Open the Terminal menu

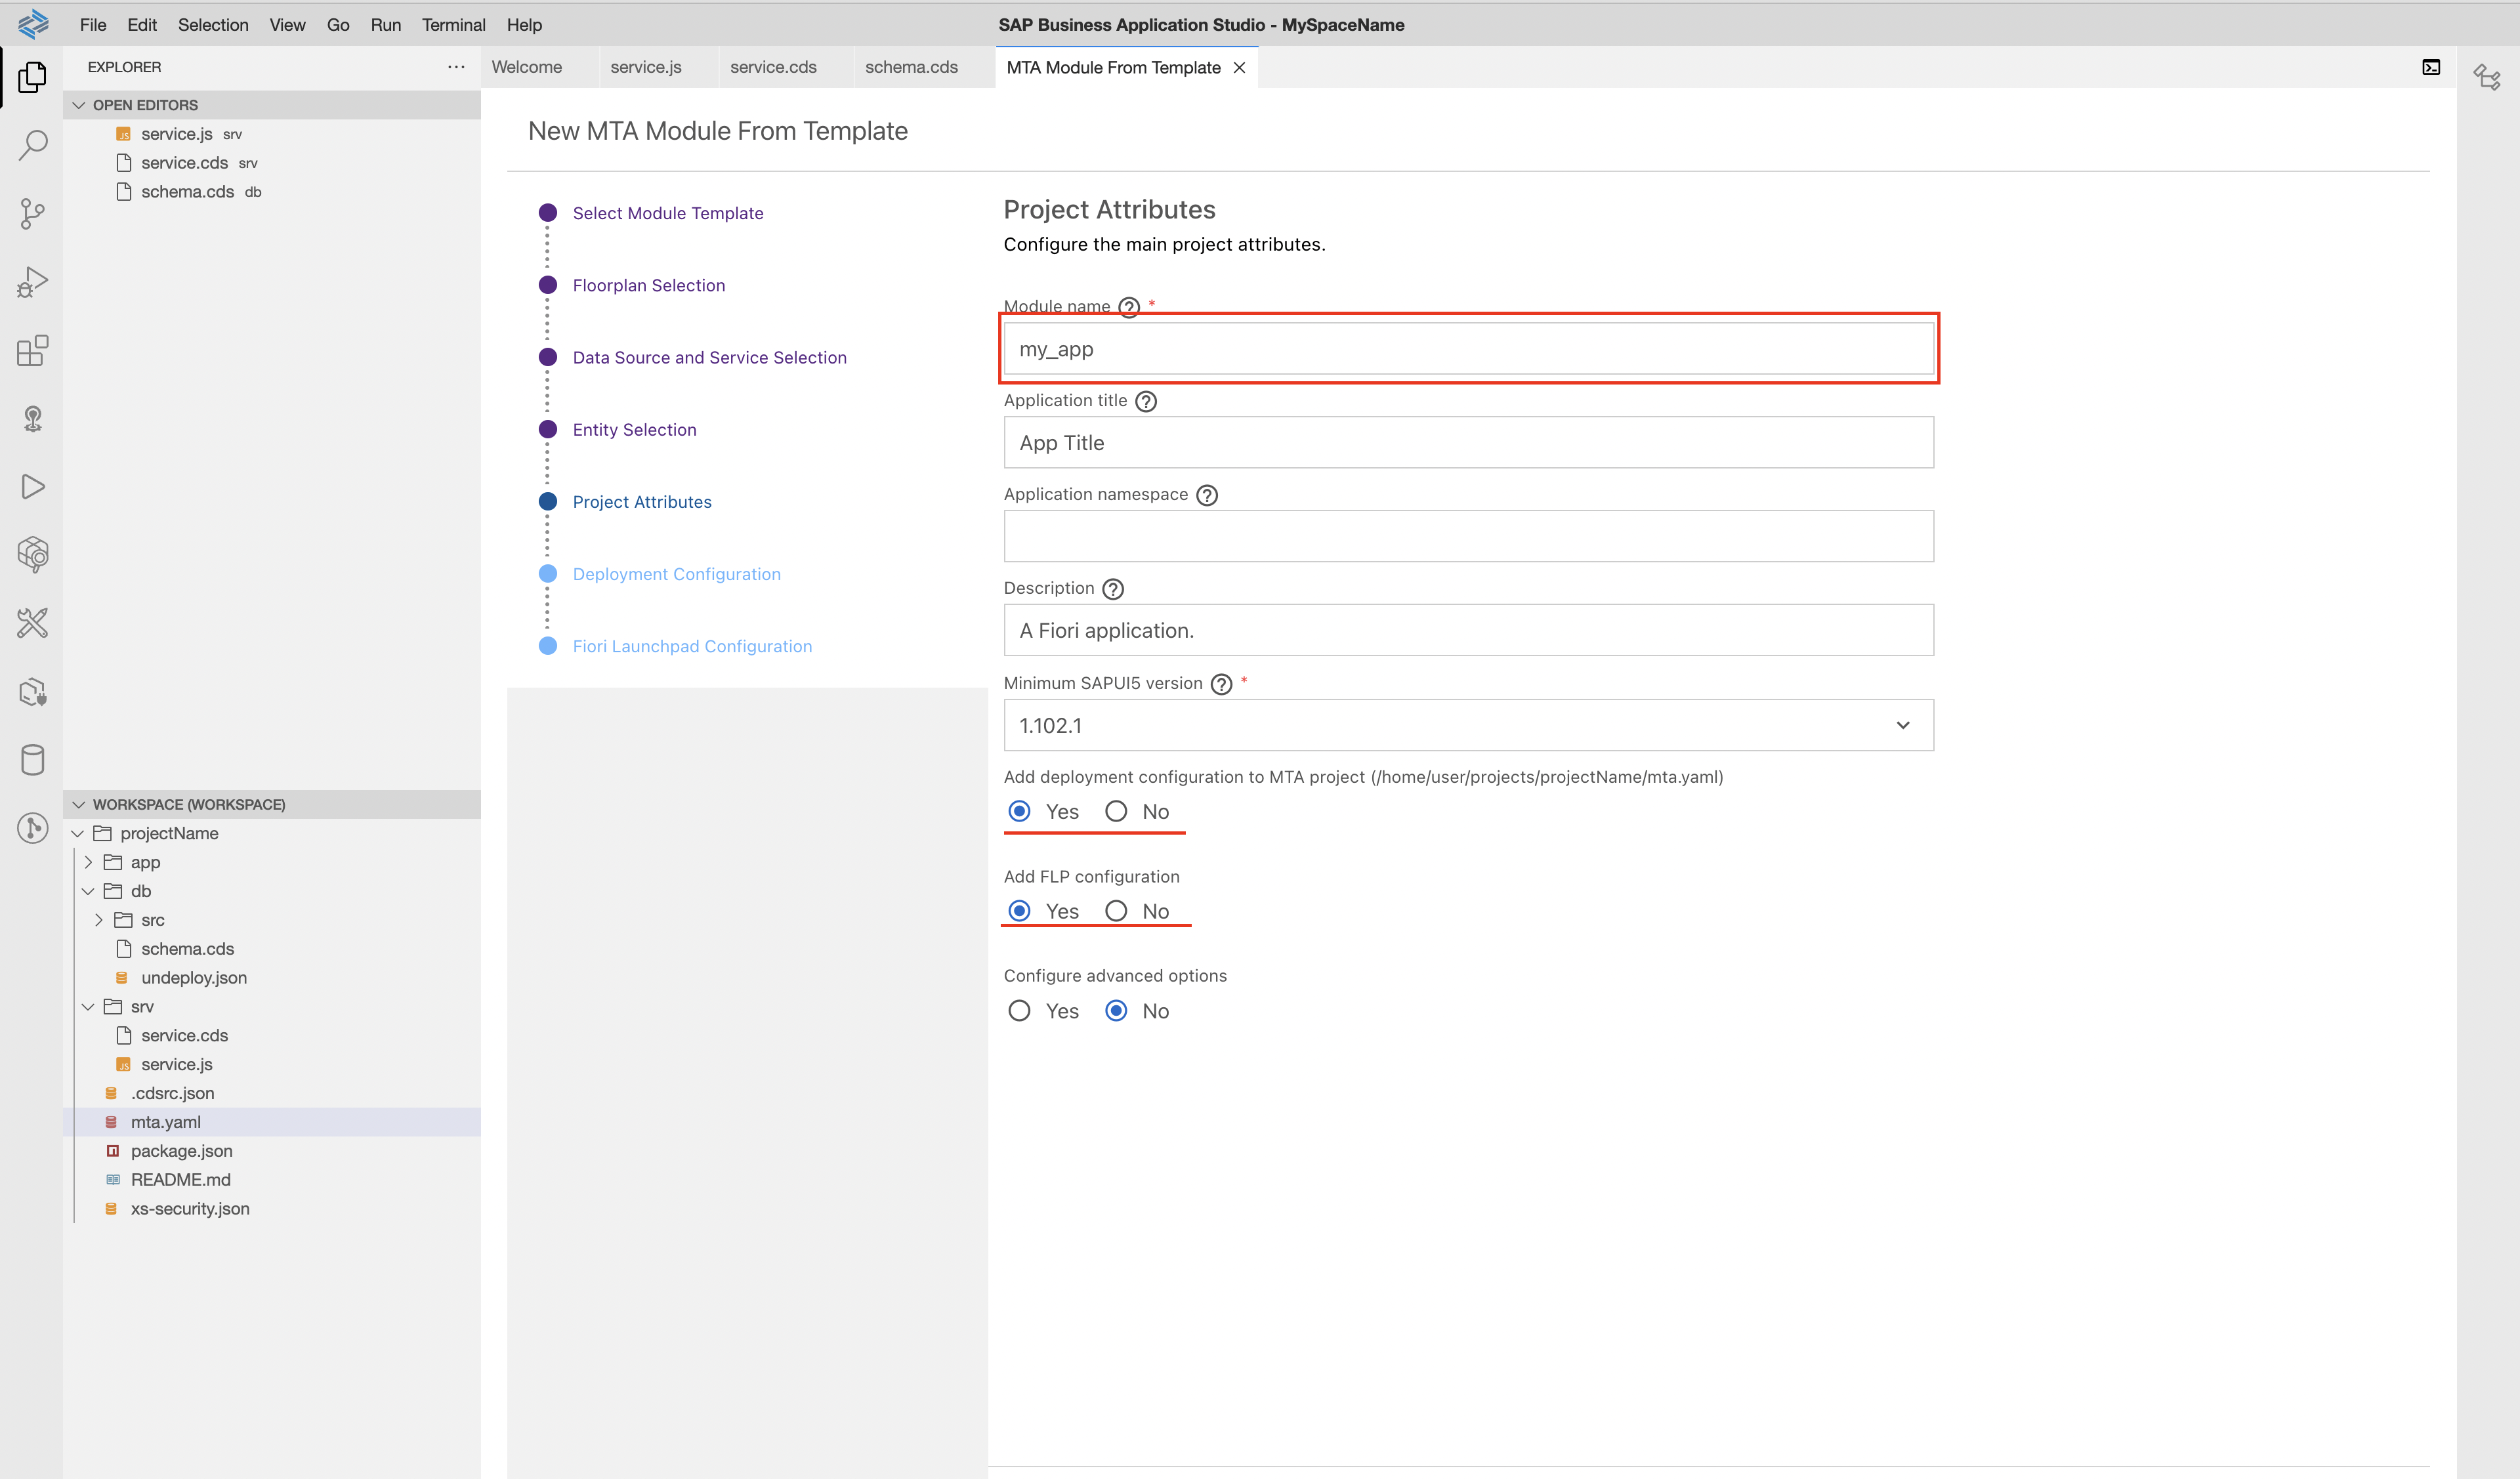[x=453, y=25]
